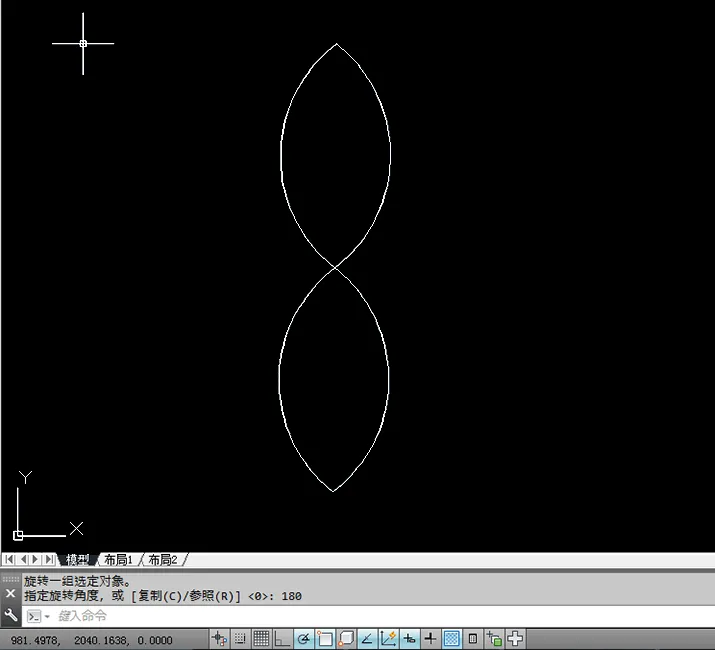The height and width of the screenshot is (650, 715).
Task: Close the command line window
Action: coord(10,593)
